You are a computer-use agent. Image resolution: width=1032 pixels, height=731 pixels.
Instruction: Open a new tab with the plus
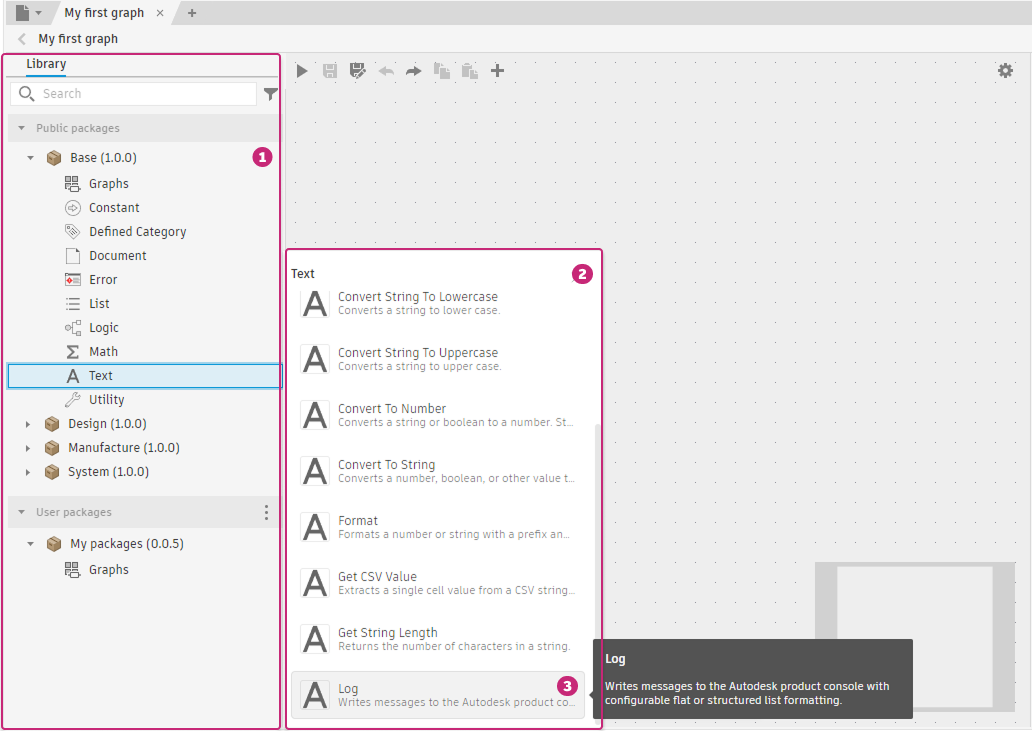[x=192, y=13]
